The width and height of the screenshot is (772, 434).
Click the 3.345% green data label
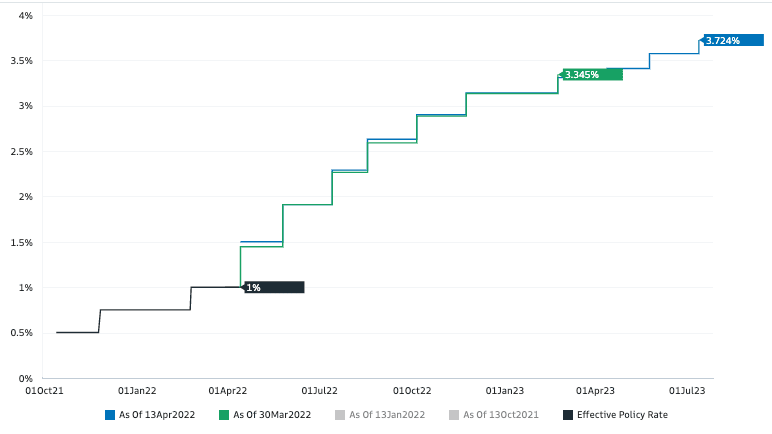[x=592, y=74]
